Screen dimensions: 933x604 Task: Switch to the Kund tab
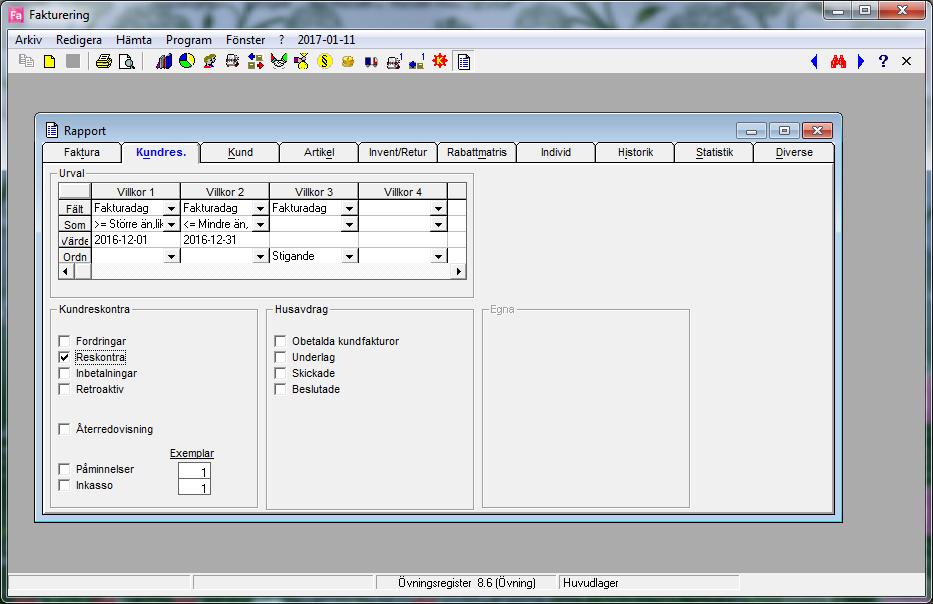(x=240, y=152)
